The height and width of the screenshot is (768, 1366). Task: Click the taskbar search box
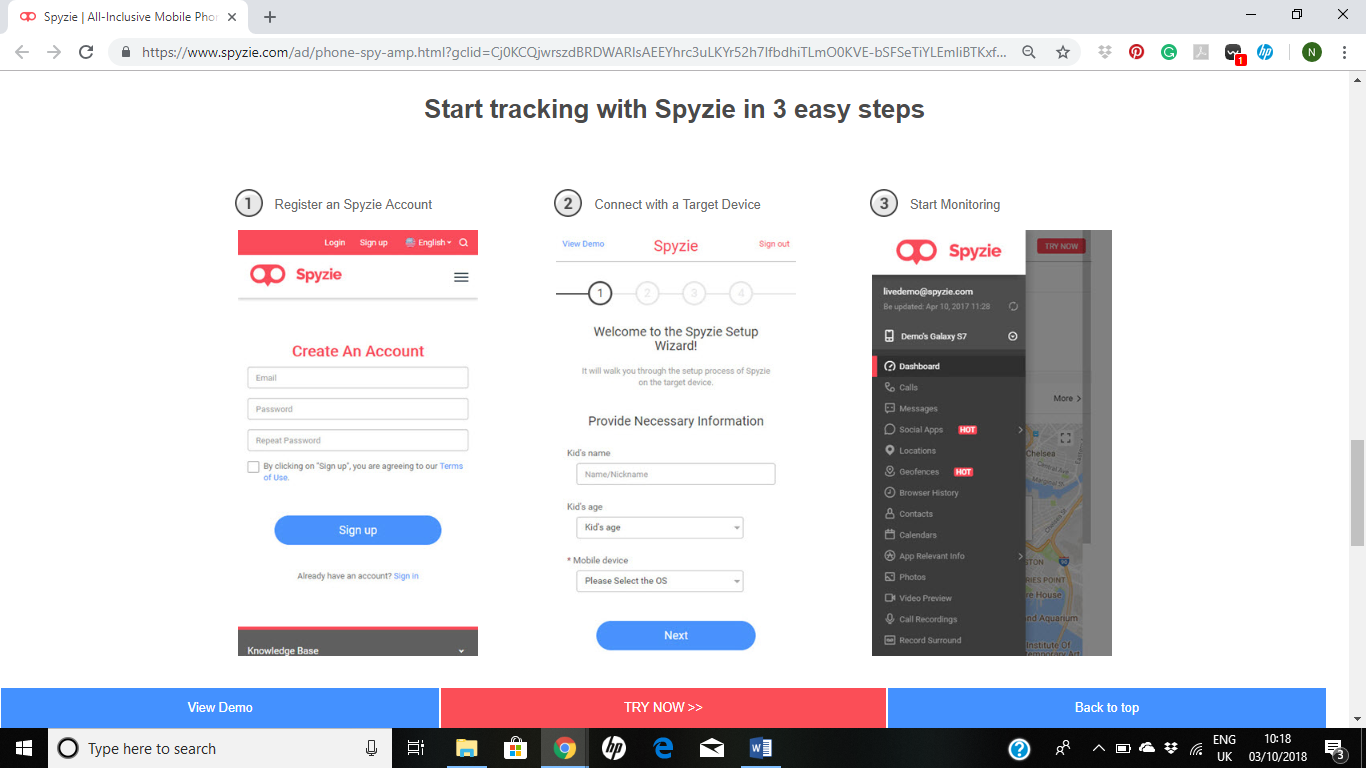[x=218, y=748]
